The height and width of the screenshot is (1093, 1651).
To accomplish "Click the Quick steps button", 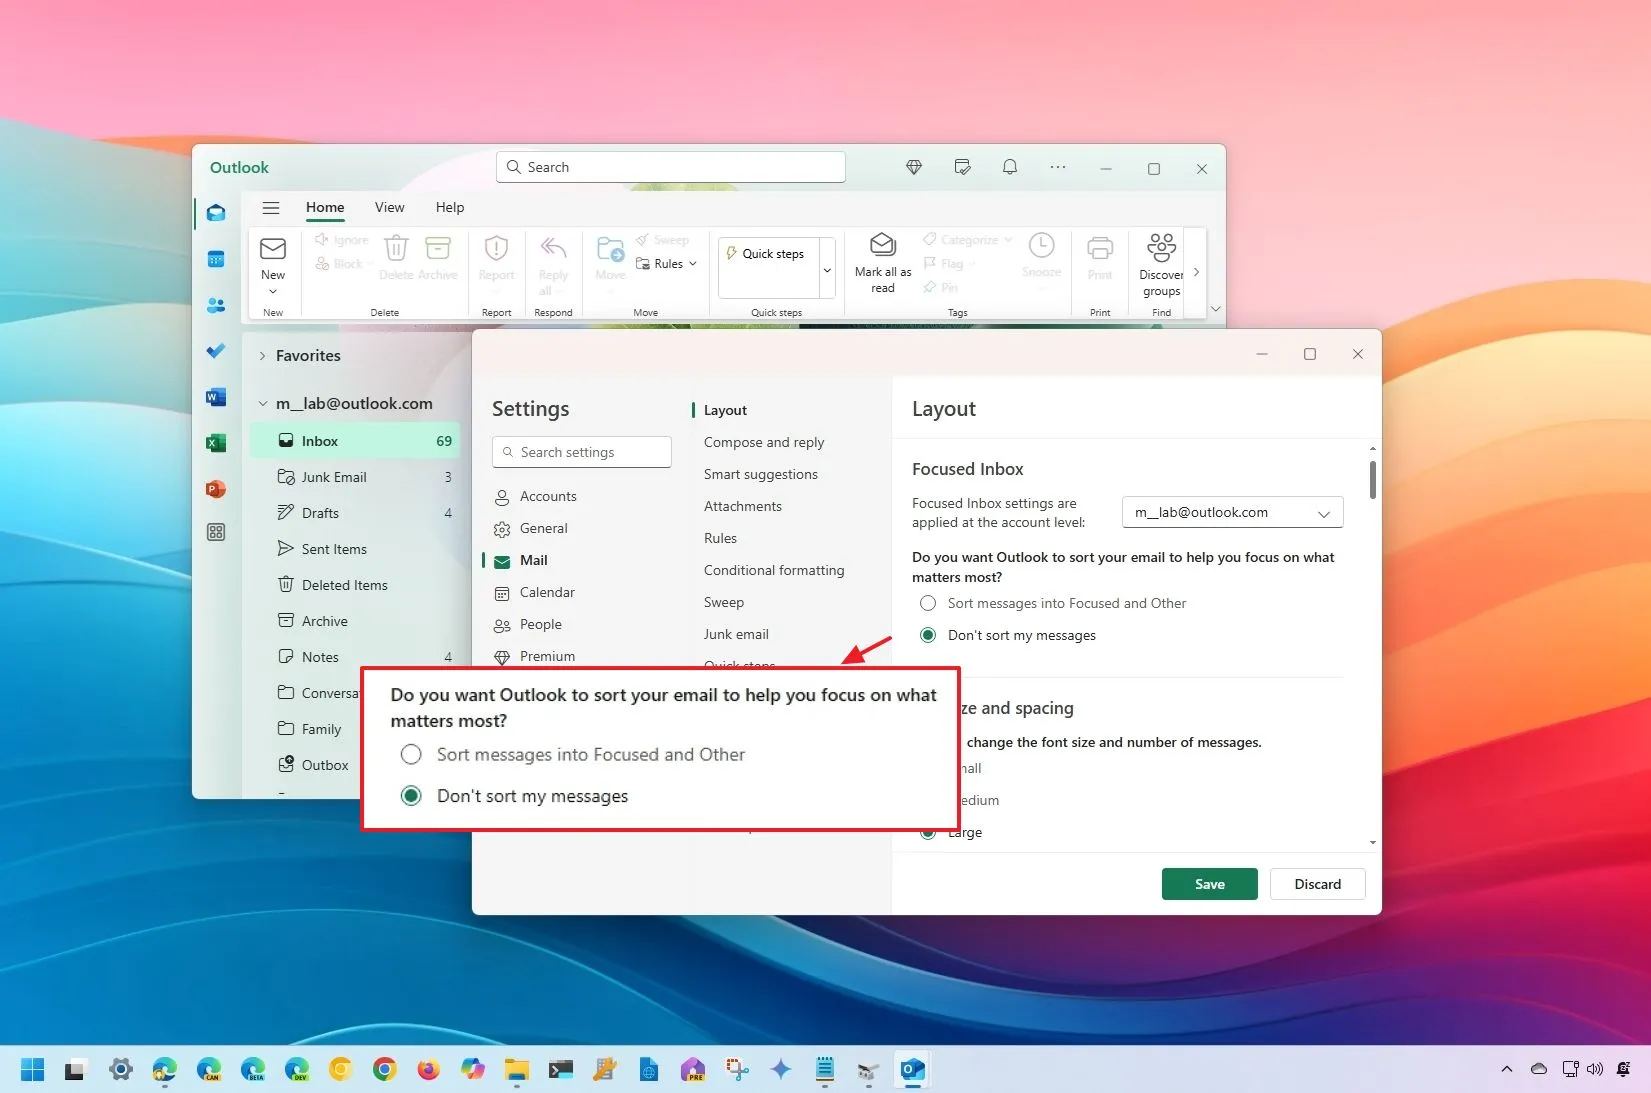I will (768, 254).
